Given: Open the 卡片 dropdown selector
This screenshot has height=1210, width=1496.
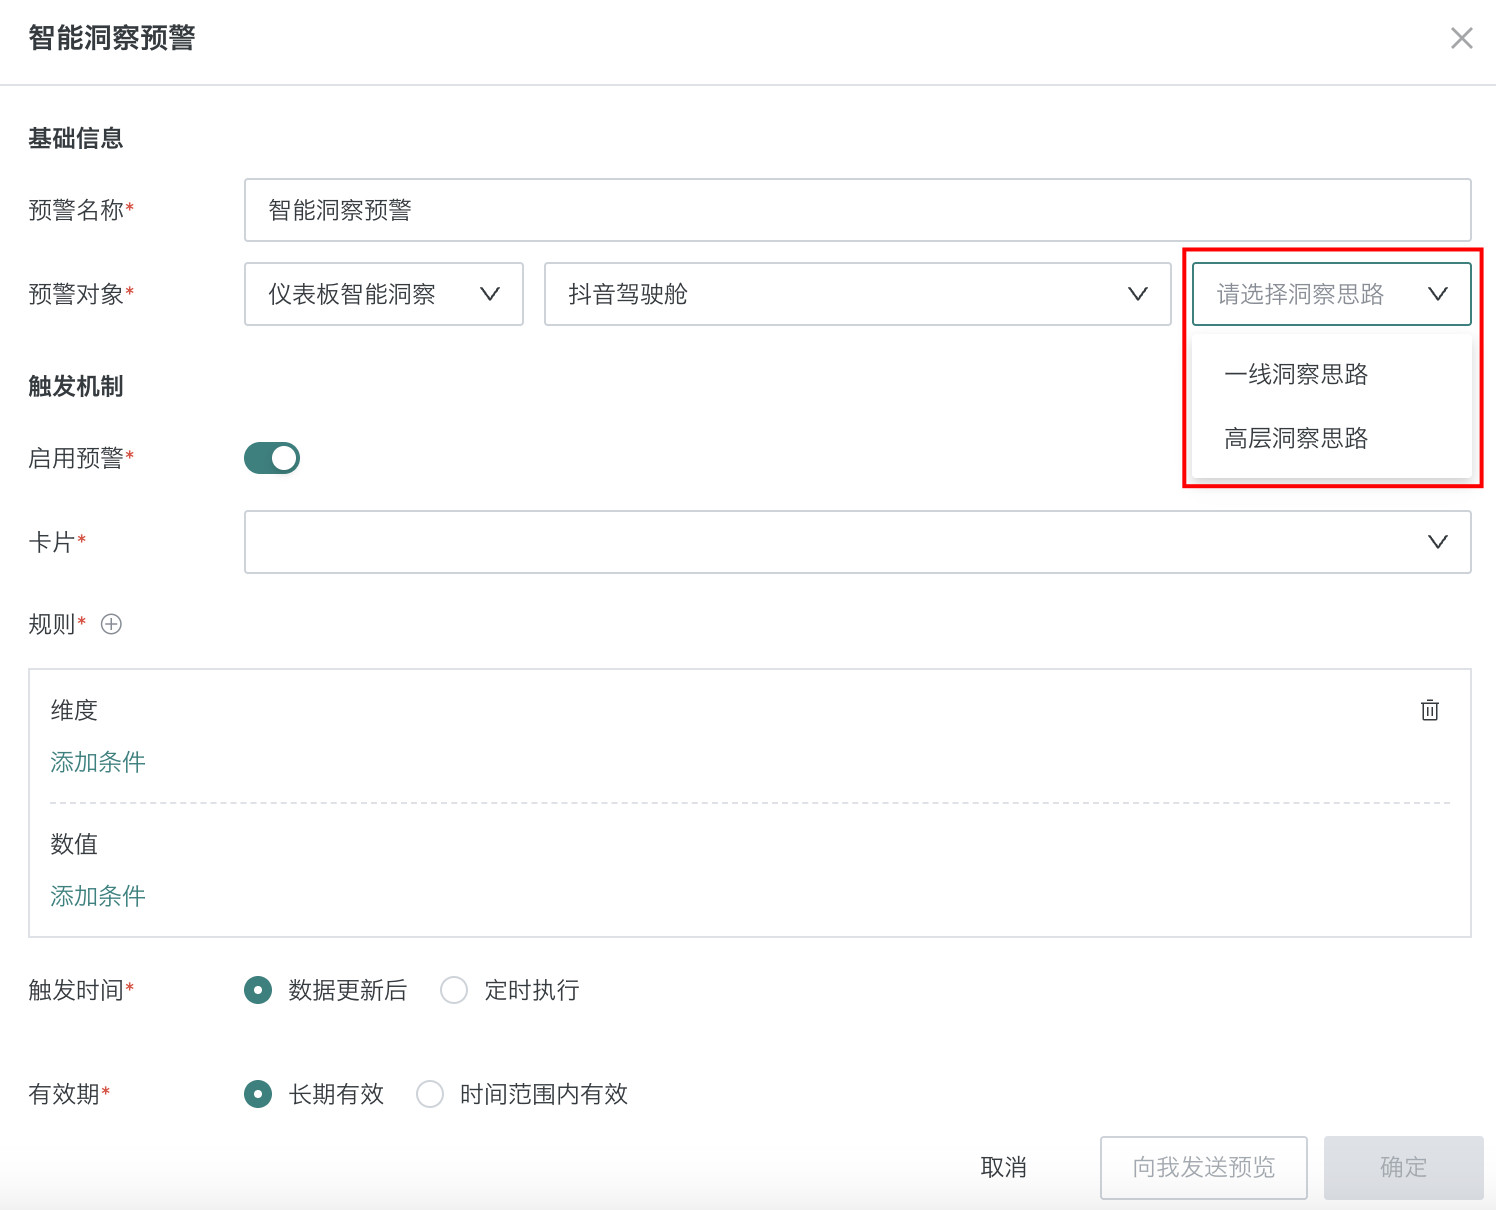Looking at the screenshot, I should pyautogui.click(x=856, y=542).
